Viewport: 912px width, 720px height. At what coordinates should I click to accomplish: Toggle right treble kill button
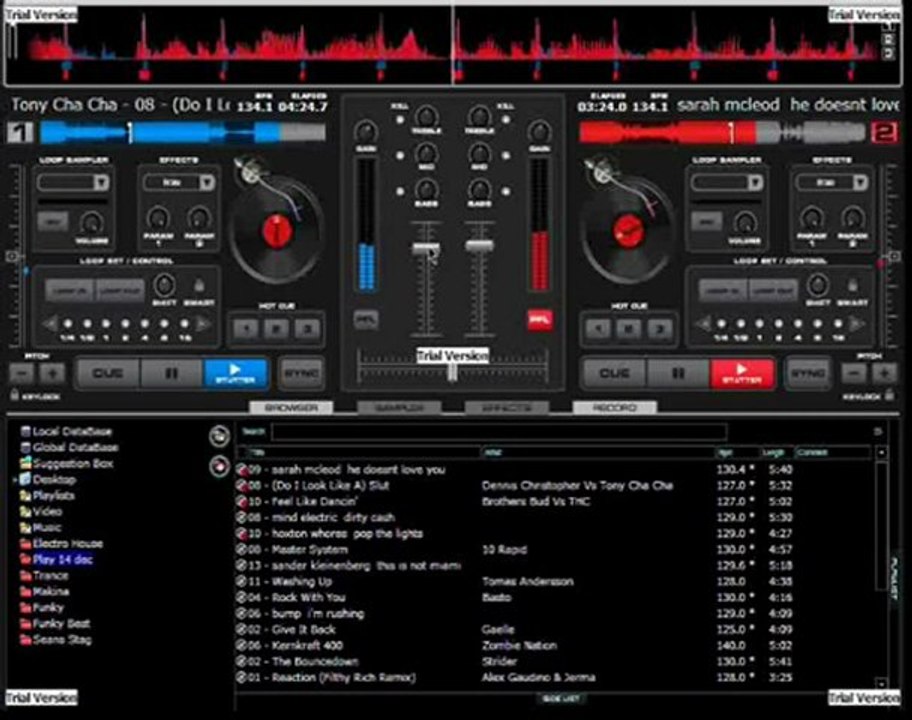(505, 120)
